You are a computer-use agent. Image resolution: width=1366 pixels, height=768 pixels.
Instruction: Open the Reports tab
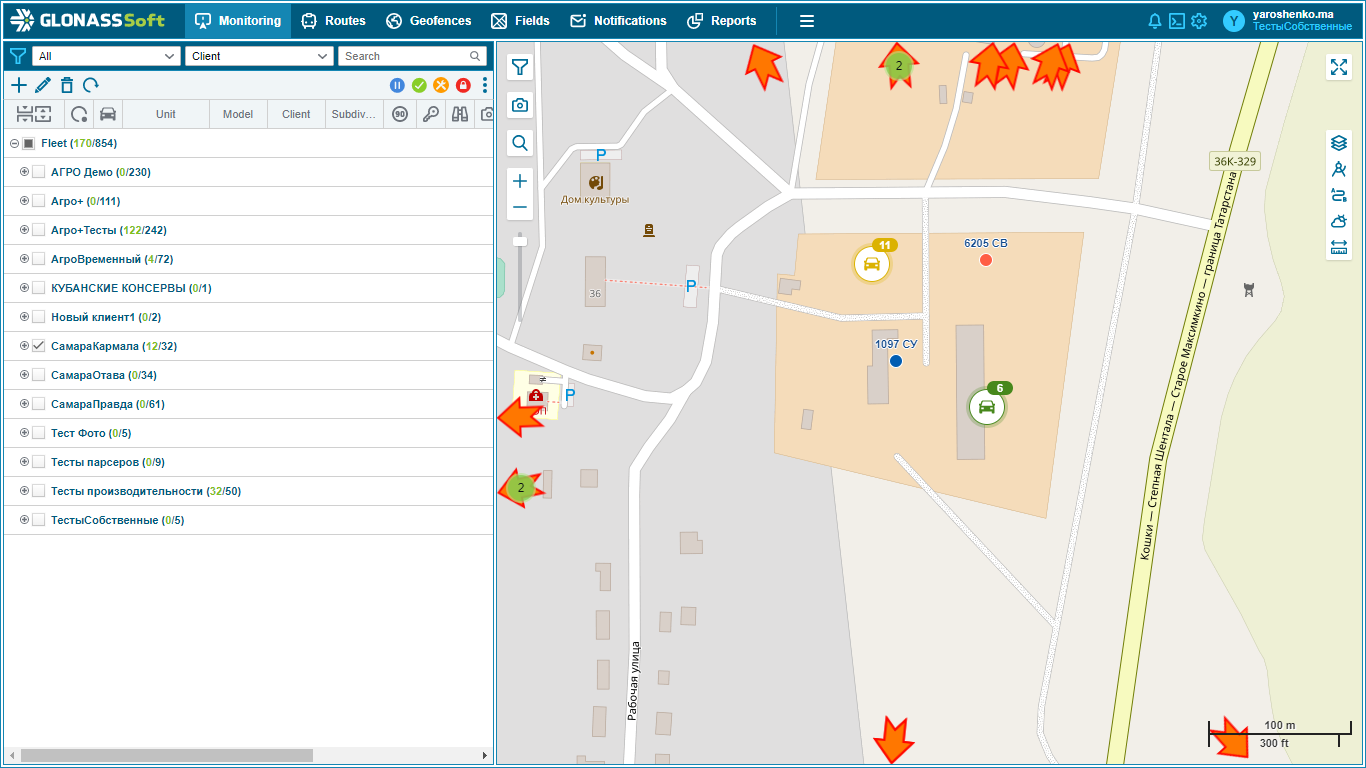[722, 21]
